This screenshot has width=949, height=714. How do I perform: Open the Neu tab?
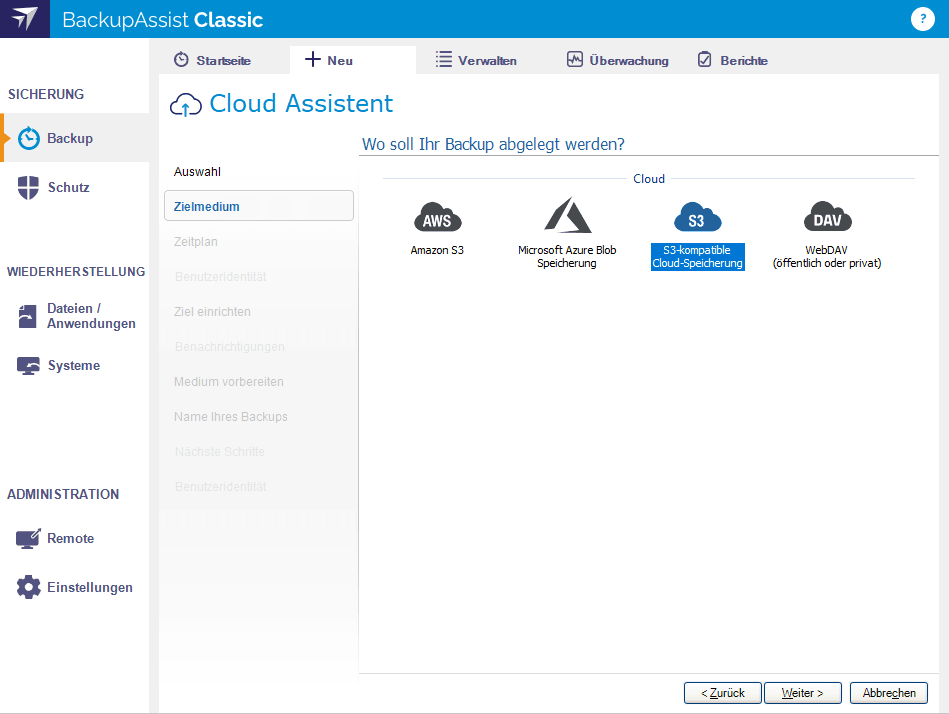click(x=353, y=60)
